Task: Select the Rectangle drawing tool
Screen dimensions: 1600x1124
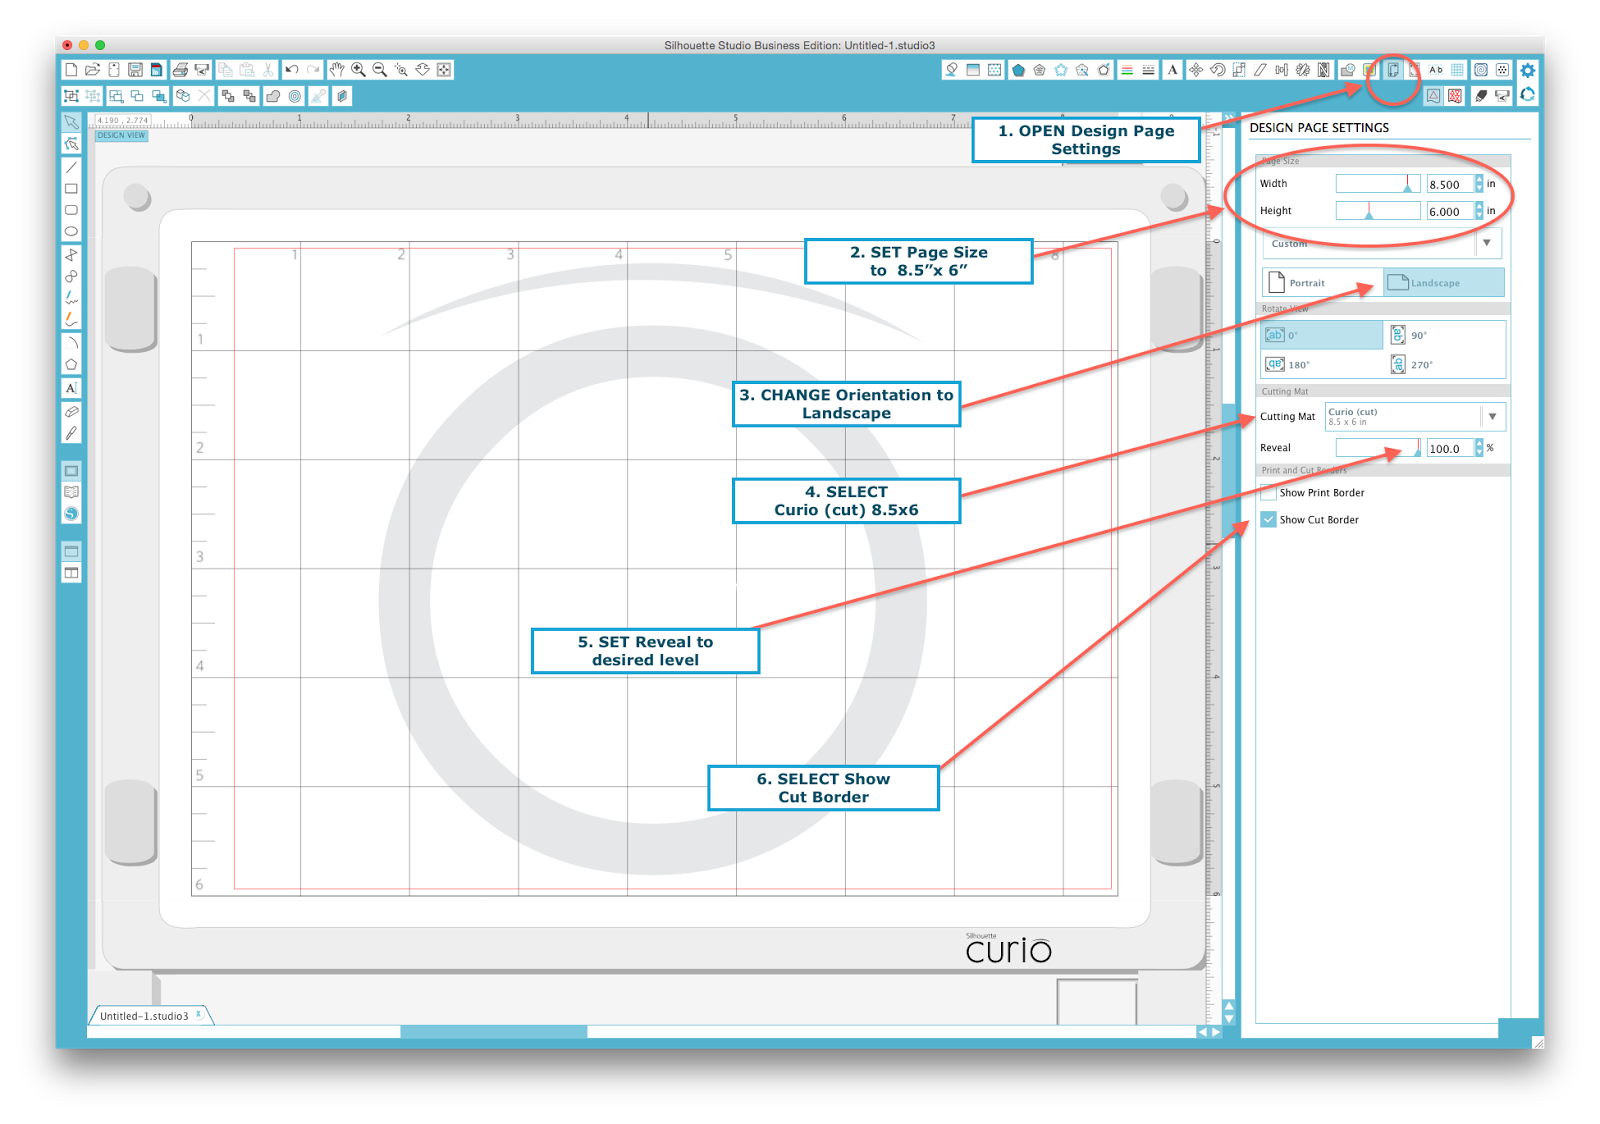Action: coord(71,189)
